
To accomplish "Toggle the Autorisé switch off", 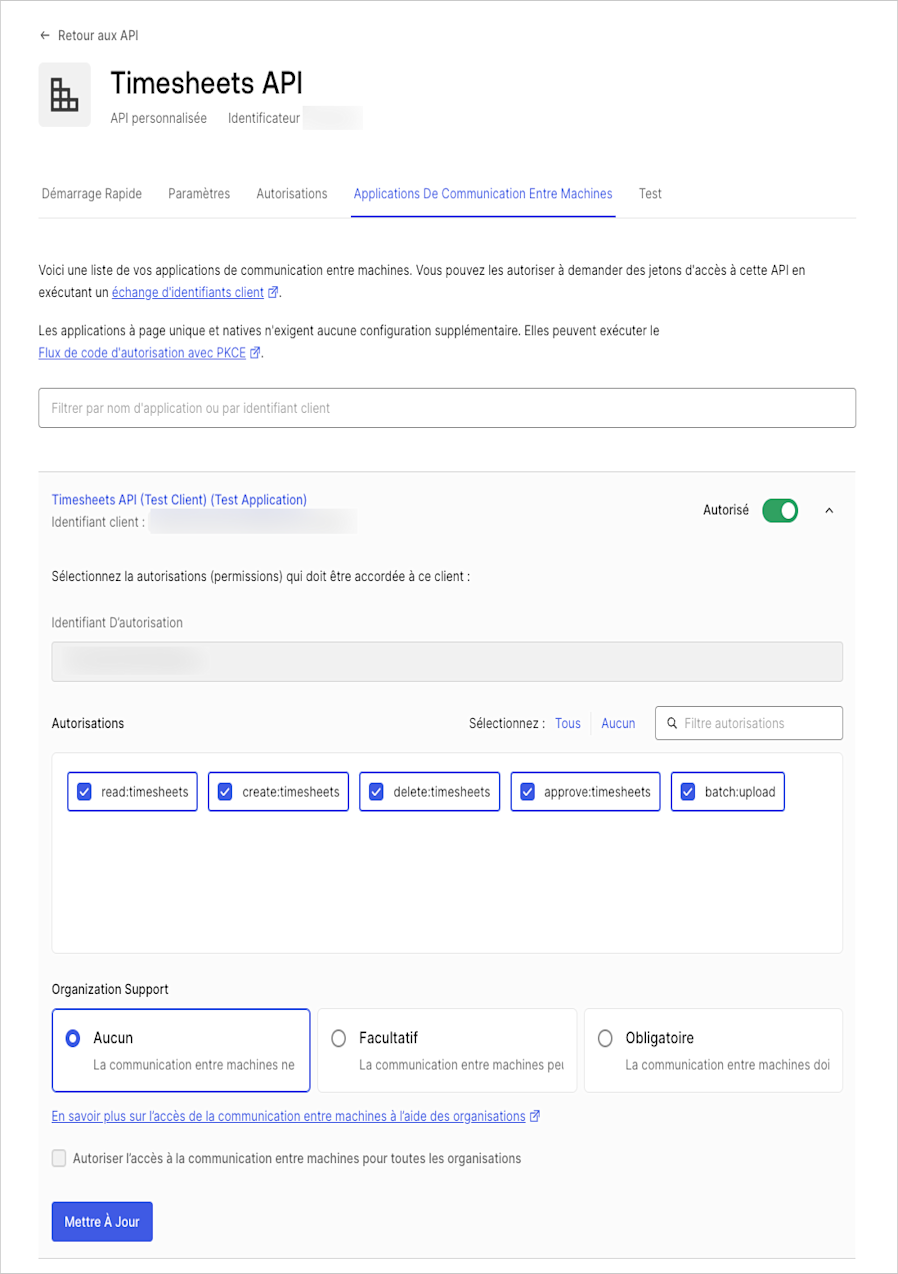I will point(780,510).
